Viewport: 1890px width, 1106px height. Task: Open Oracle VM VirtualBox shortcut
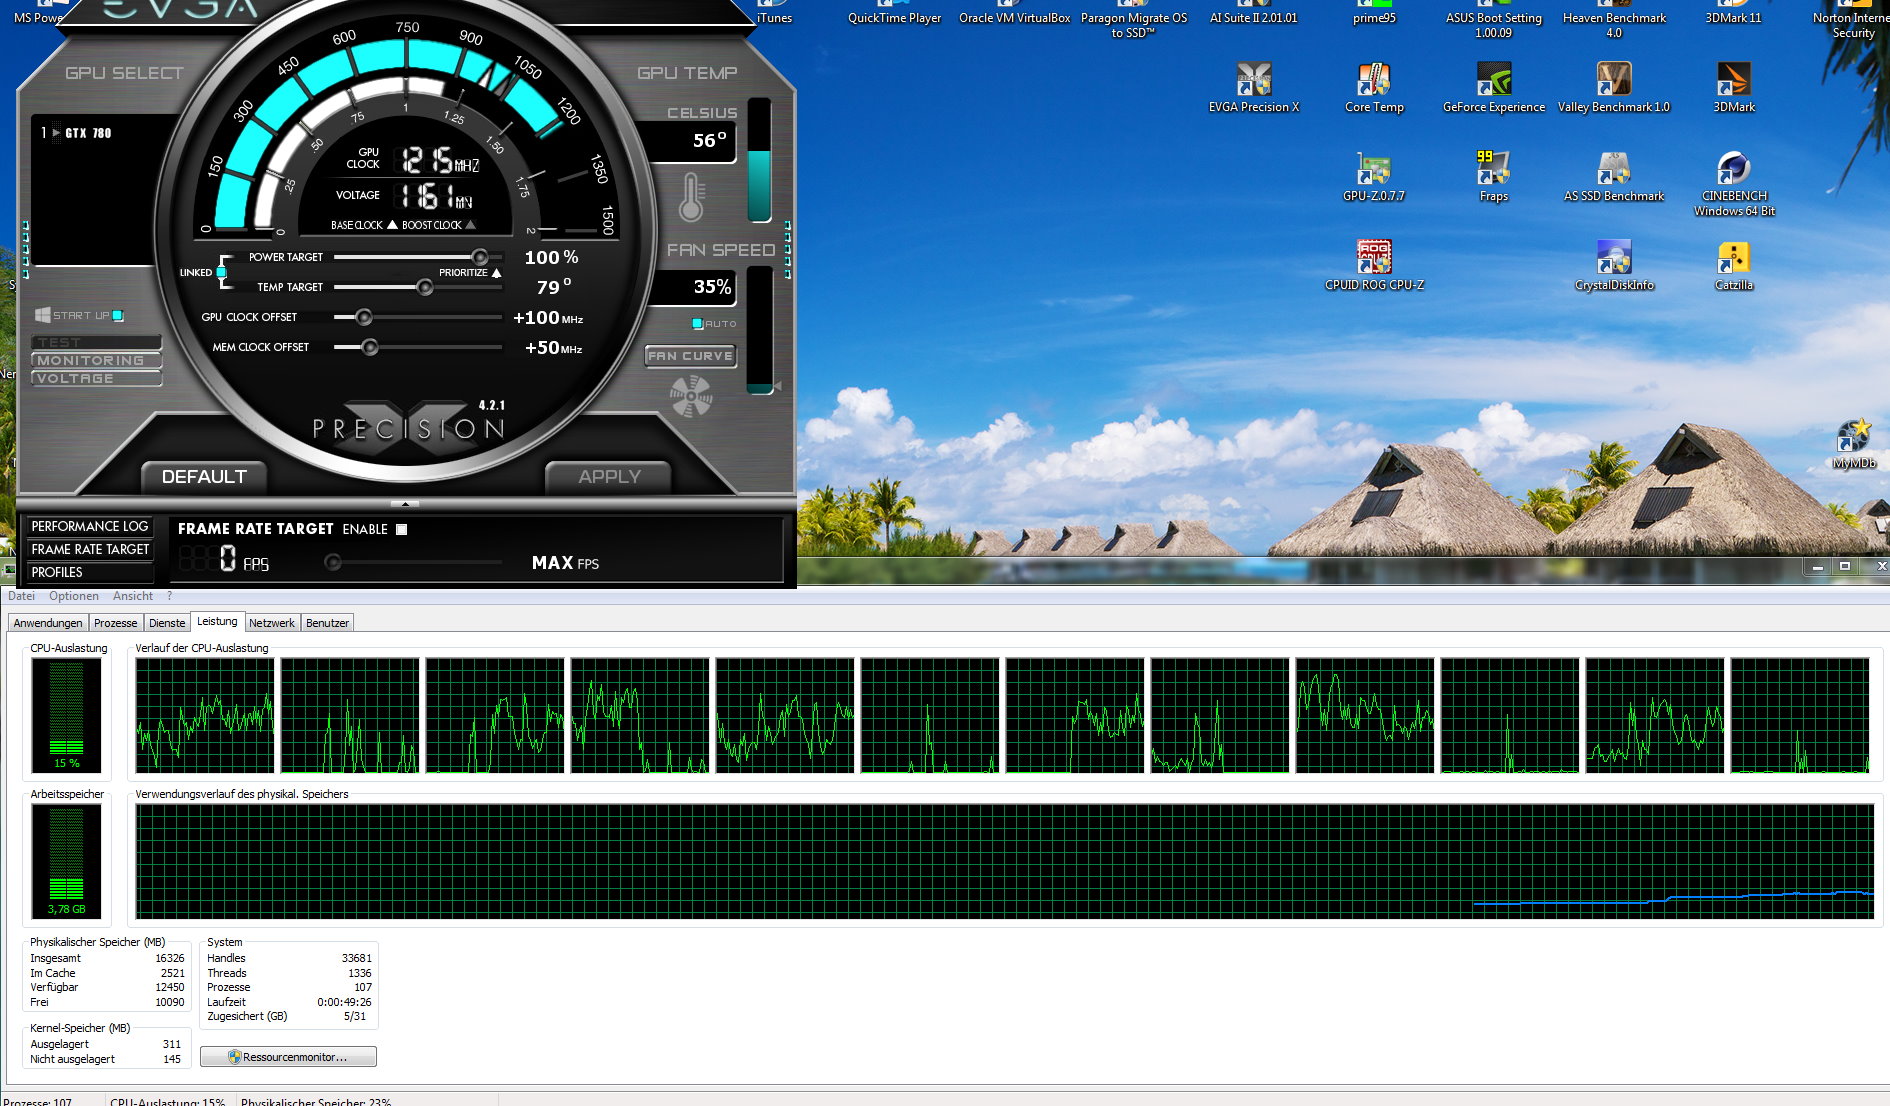(x=1014, y=13)
